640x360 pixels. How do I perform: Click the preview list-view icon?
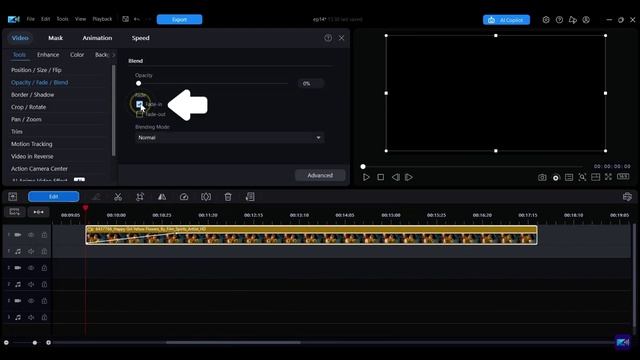[569, 178]
